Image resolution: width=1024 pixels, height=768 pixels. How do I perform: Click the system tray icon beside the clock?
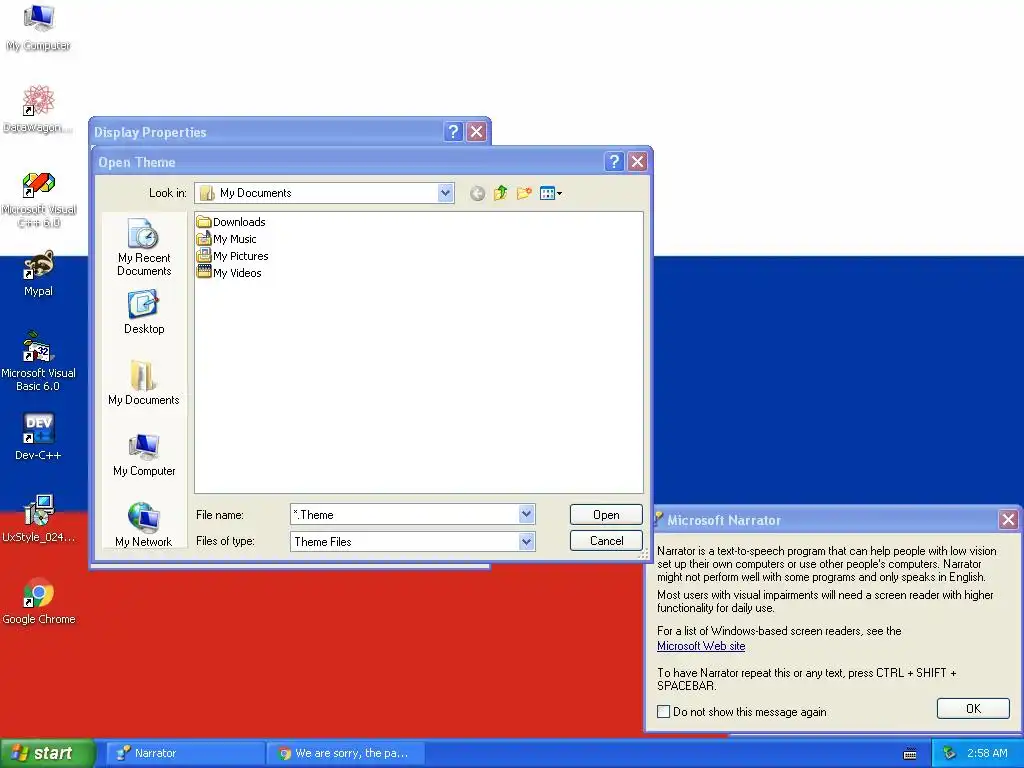[950, 754]
